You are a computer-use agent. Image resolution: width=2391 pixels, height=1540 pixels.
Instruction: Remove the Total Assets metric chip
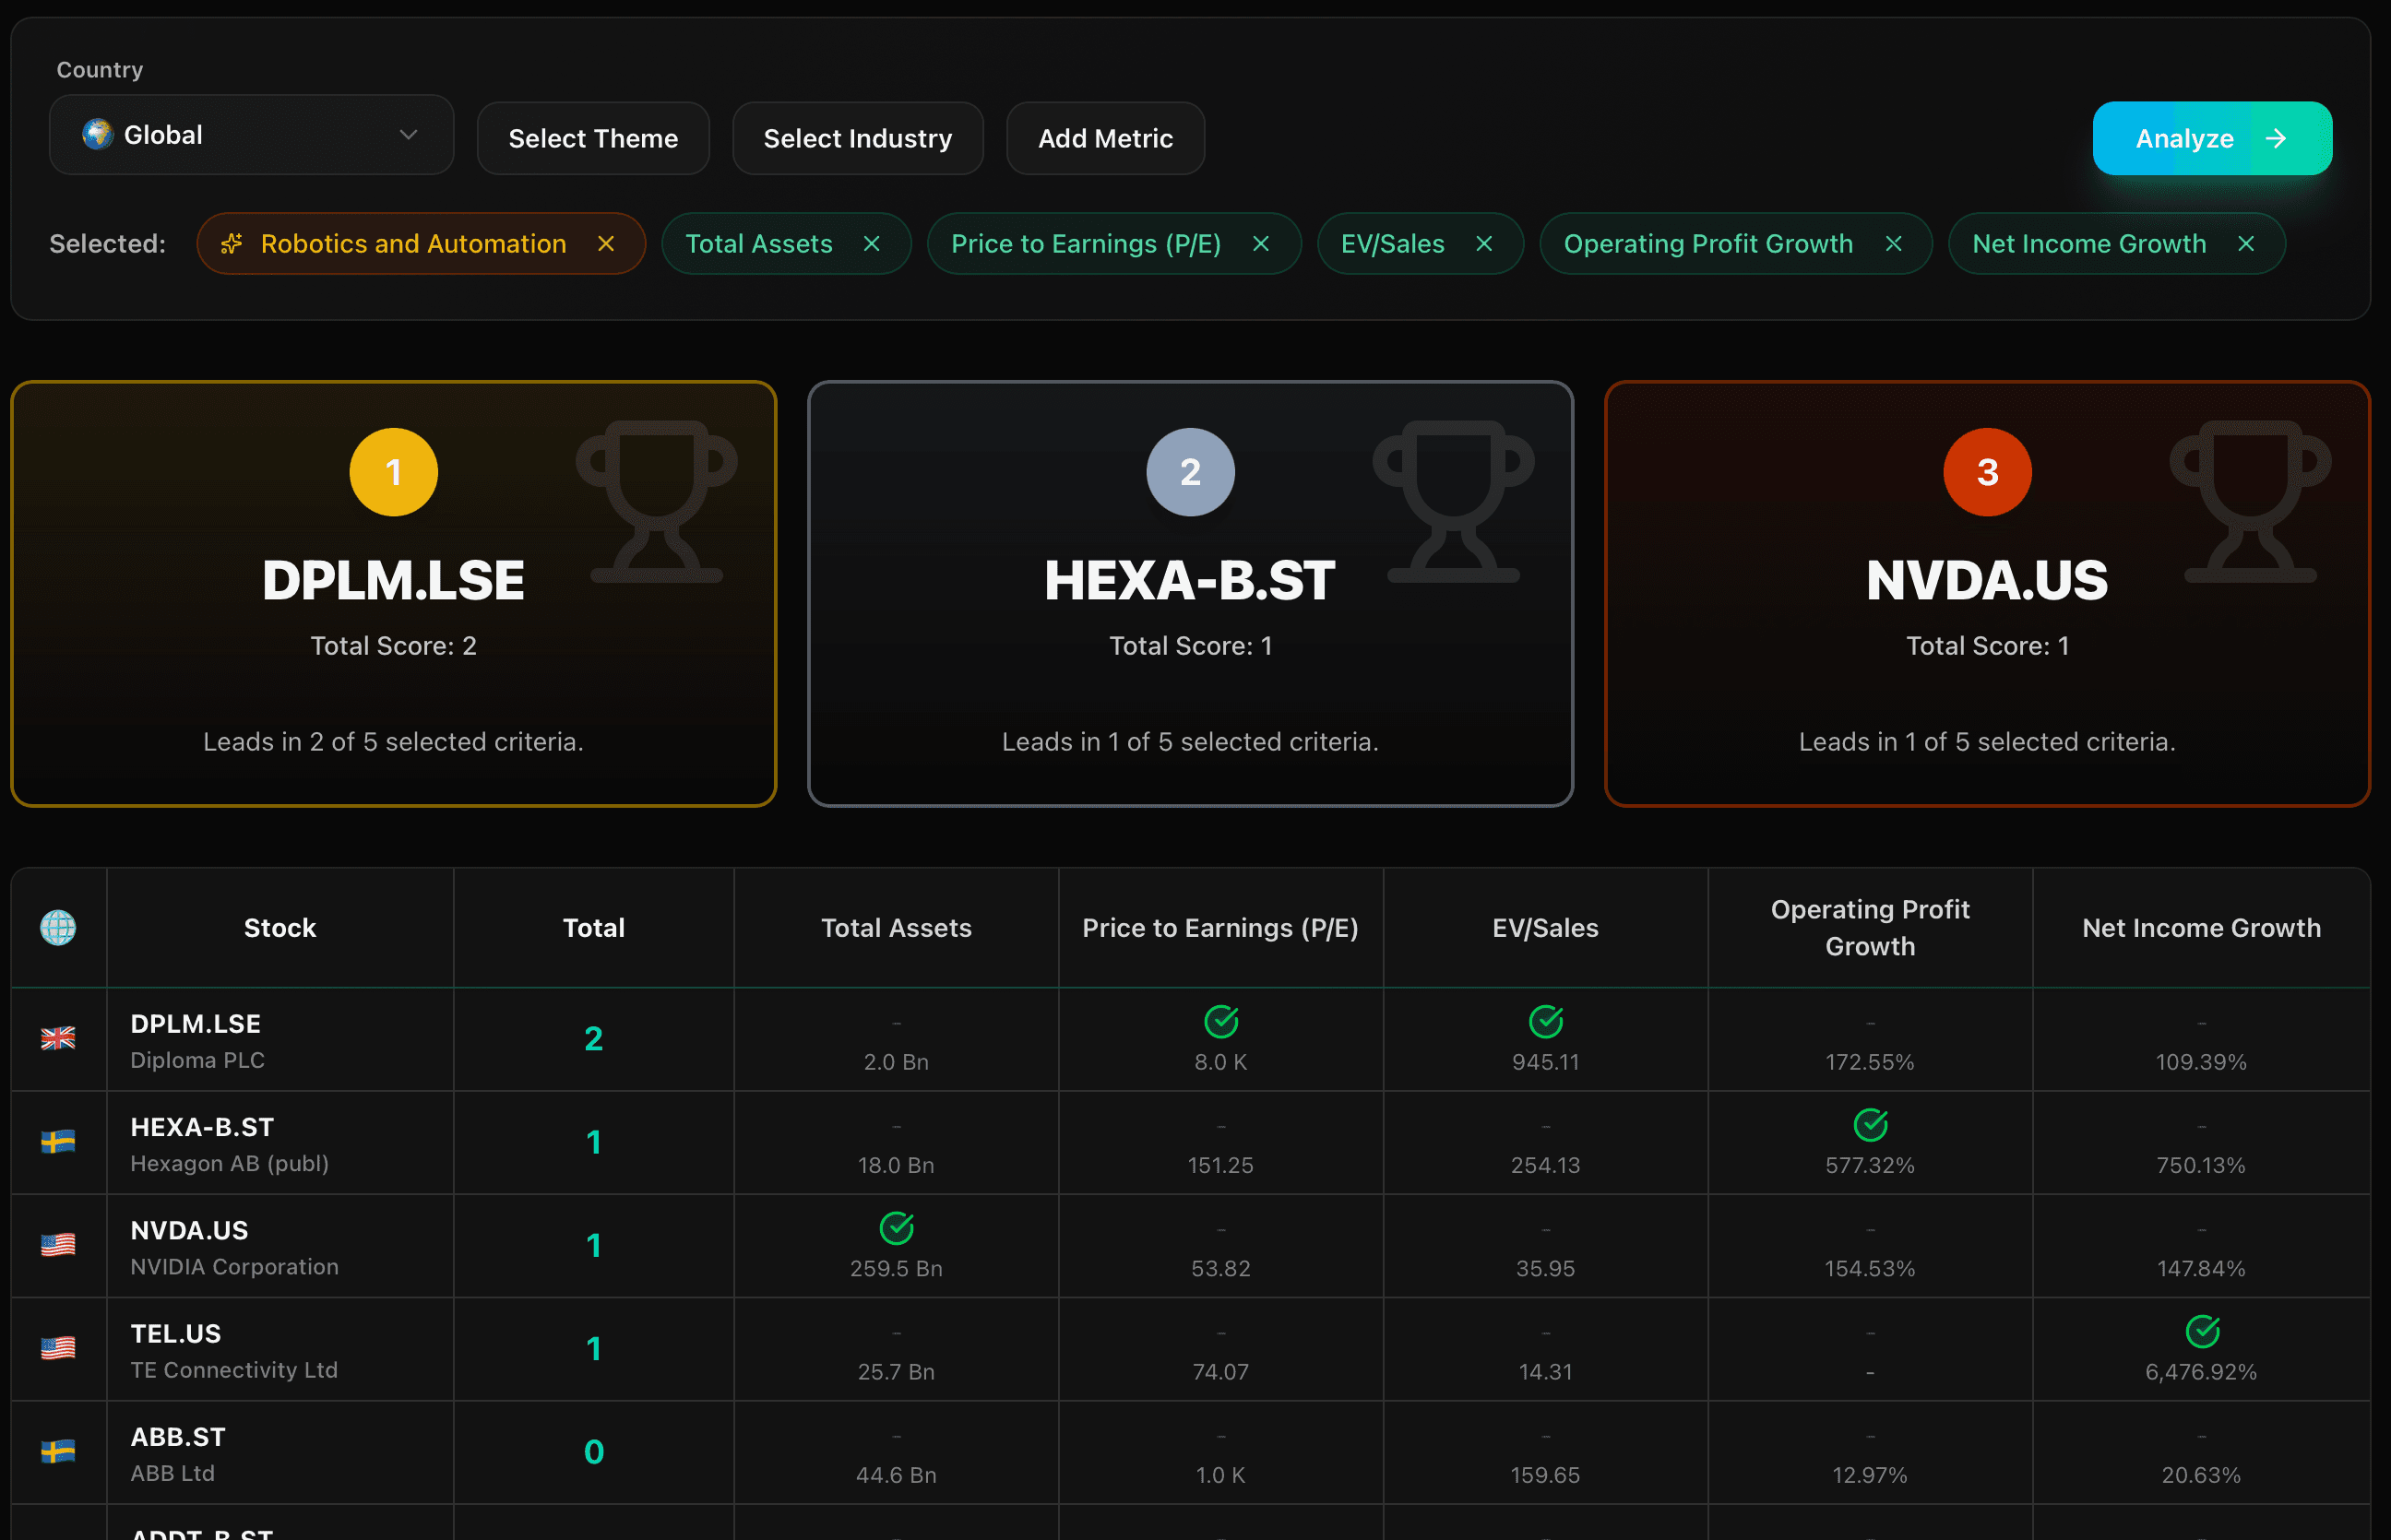(x=872, y=244)
